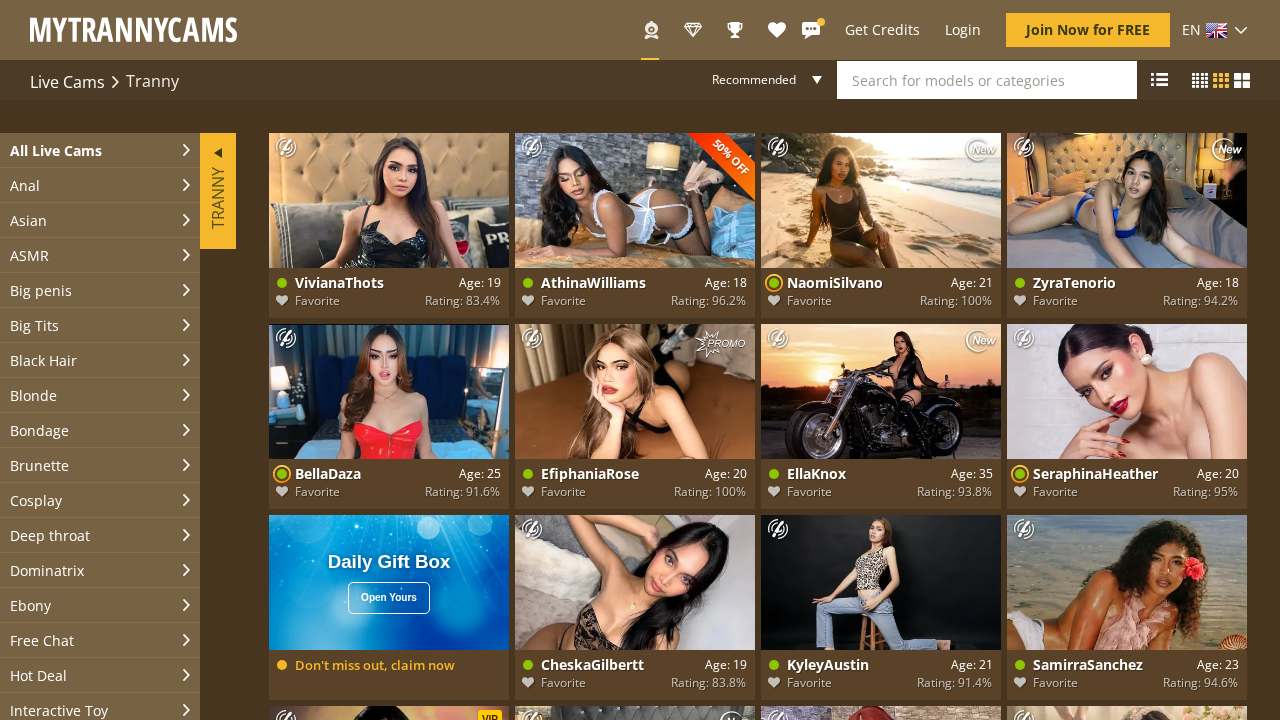Open the chat messages icon
1280x720 pixels.
pos(811,30)
